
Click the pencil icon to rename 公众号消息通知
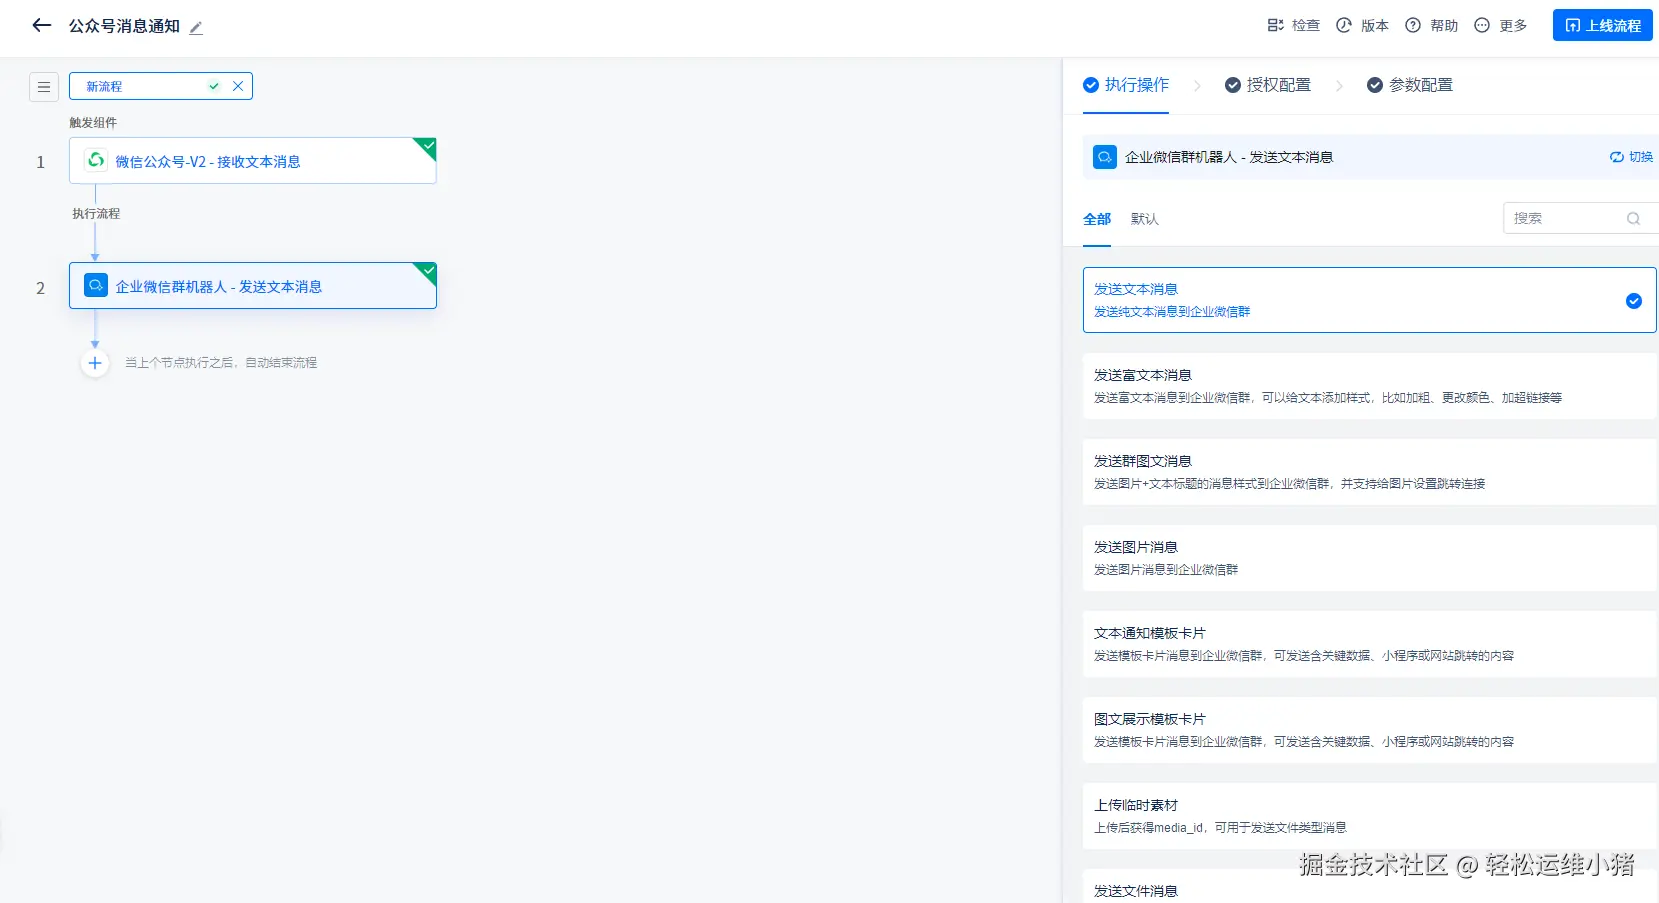[x=196, y=28]
